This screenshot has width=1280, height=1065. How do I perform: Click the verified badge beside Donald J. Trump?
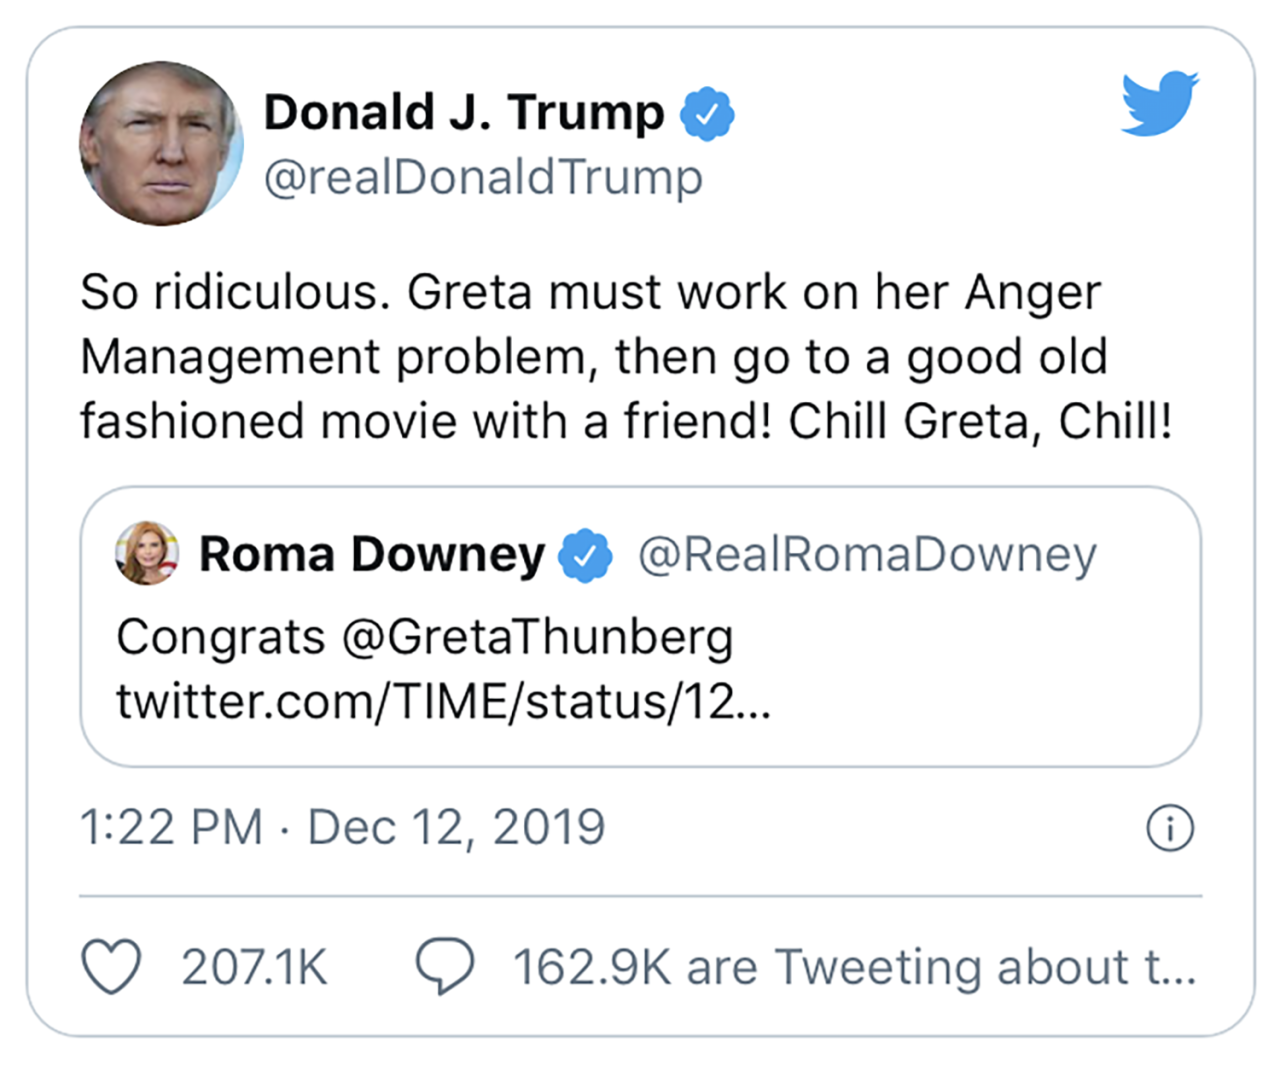coord(707,114)
